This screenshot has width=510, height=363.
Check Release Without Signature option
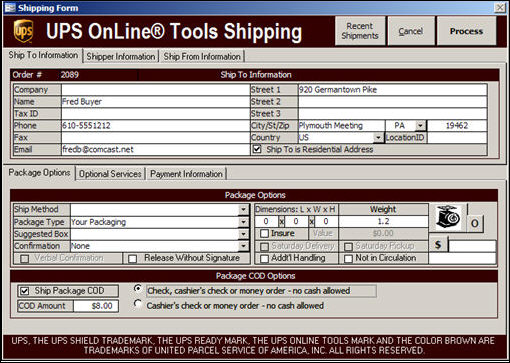(132, 258)
